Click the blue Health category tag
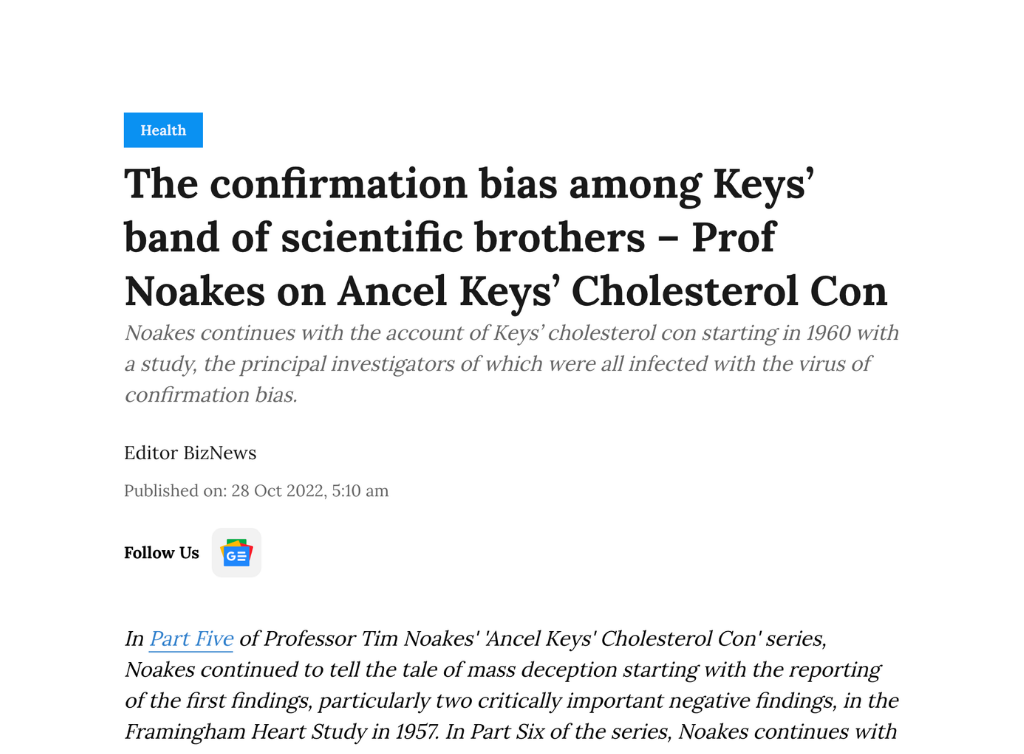This screenshot has width=1024, height=754. 163,130
